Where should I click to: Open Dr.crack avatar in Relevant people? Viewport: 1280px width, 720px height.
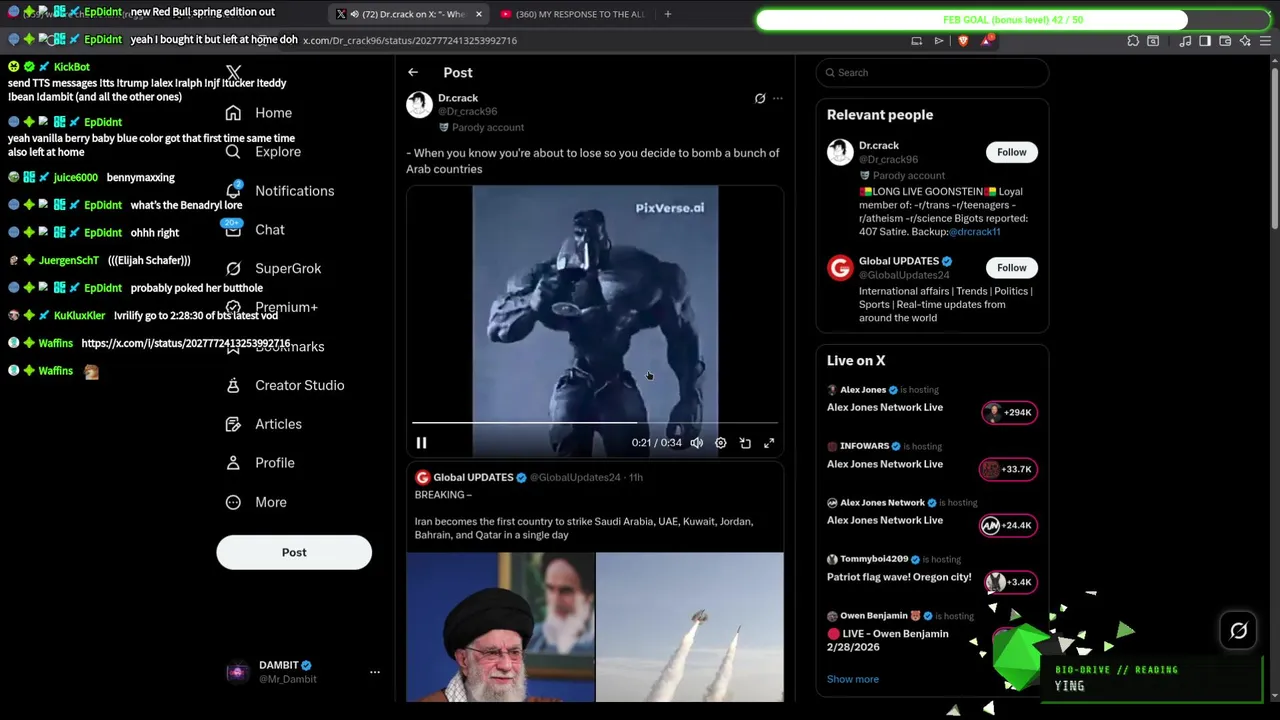pos(840,152)
